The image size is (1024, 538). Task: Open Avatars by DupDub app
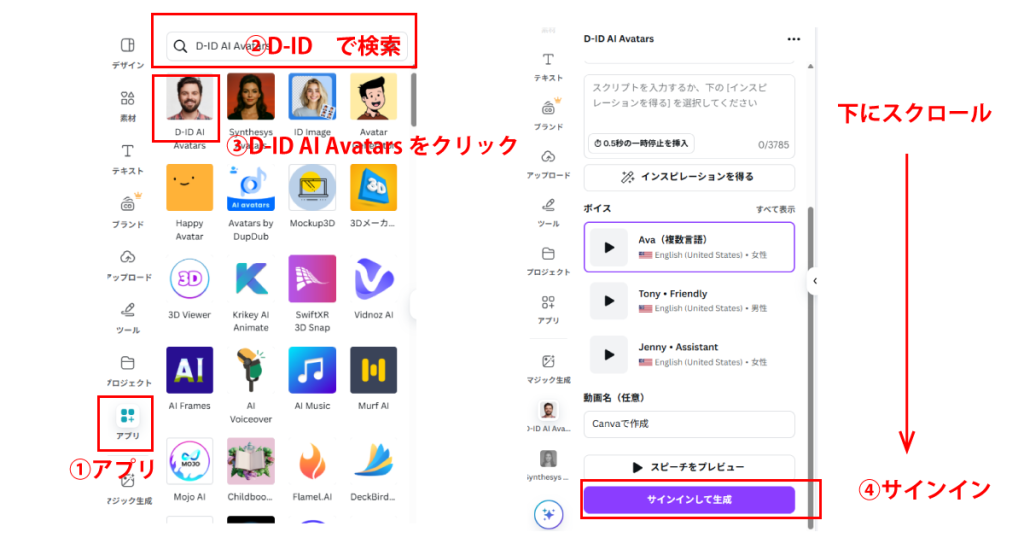[x=251, y=203]
